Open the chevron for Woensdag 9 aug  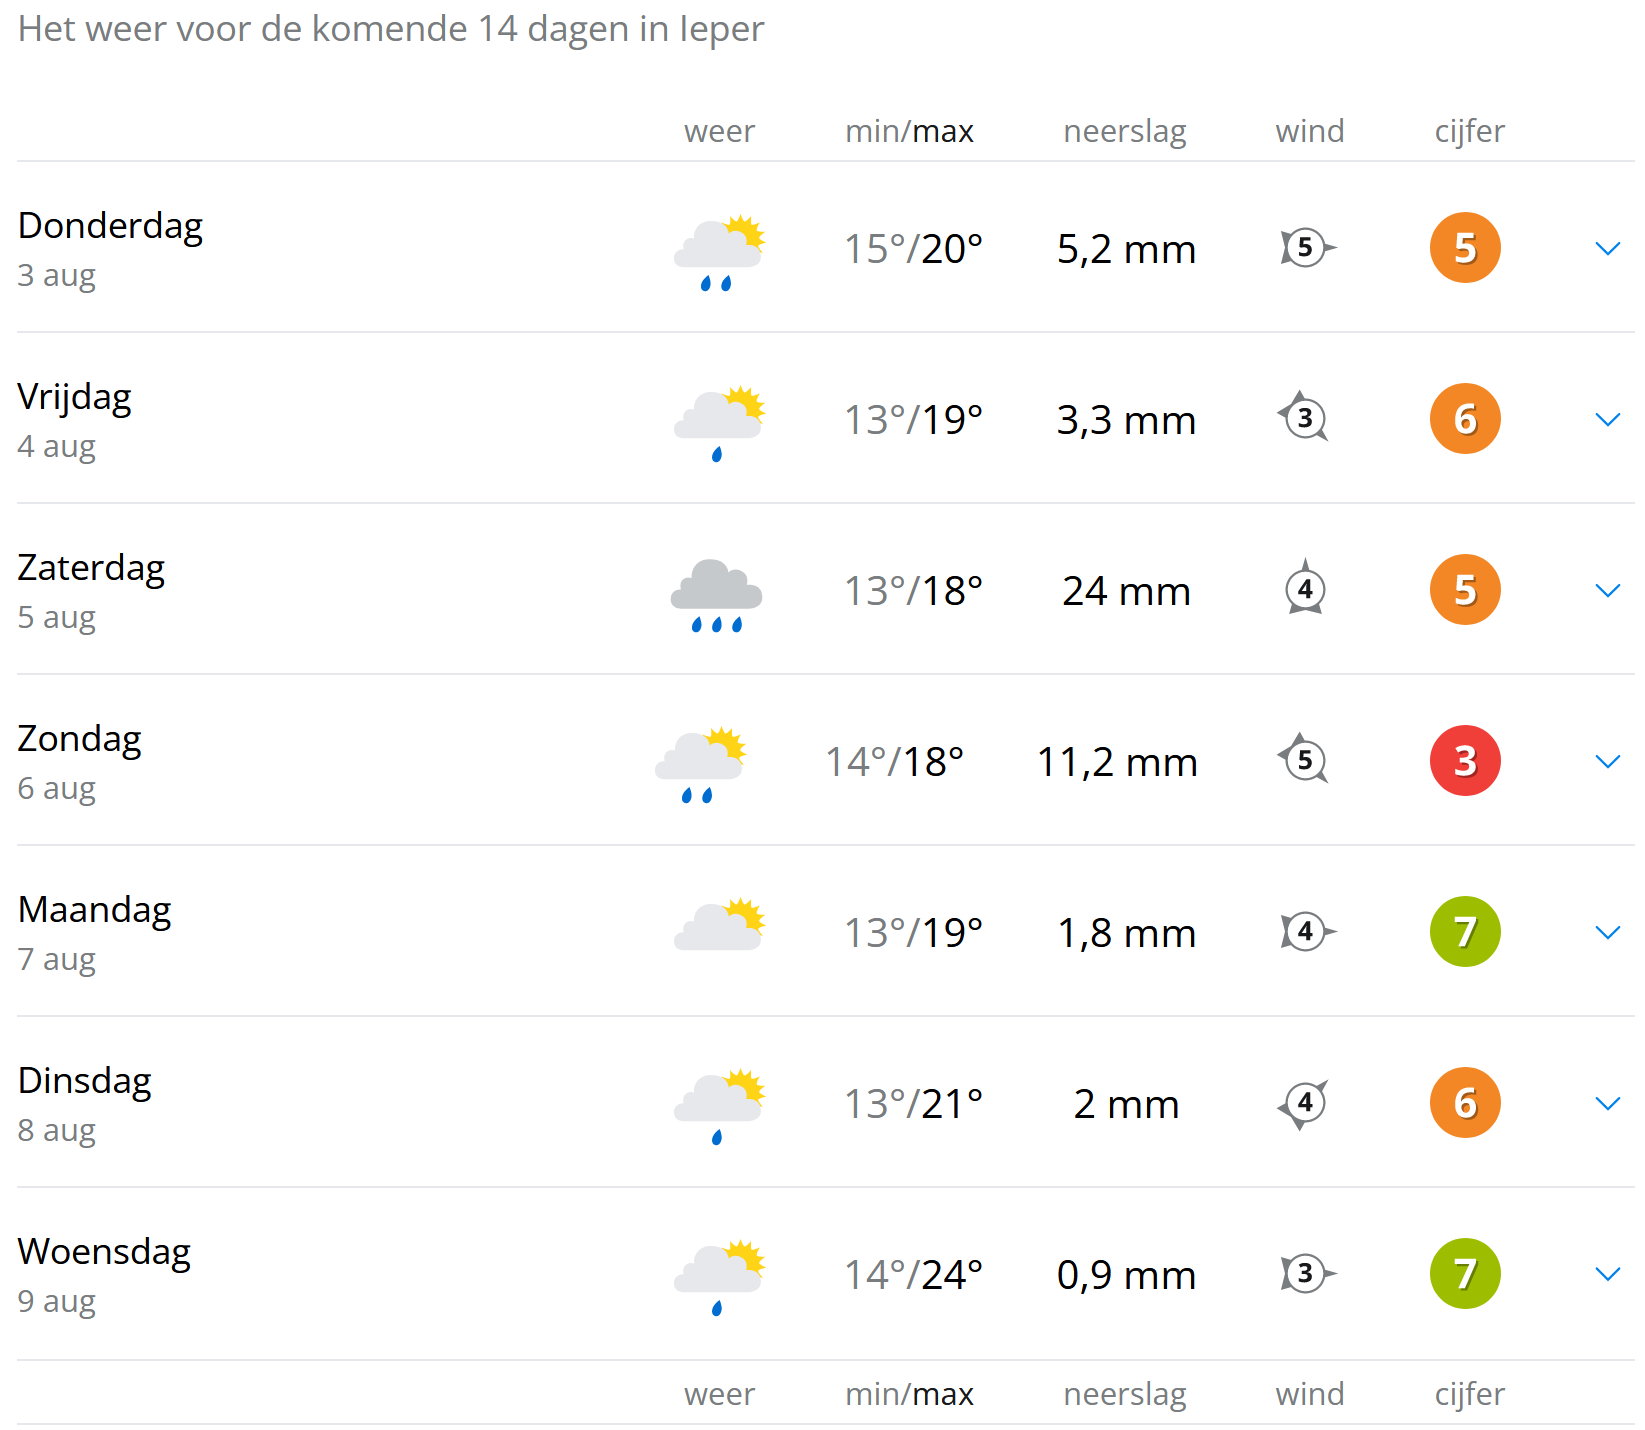point(1607,1274)
